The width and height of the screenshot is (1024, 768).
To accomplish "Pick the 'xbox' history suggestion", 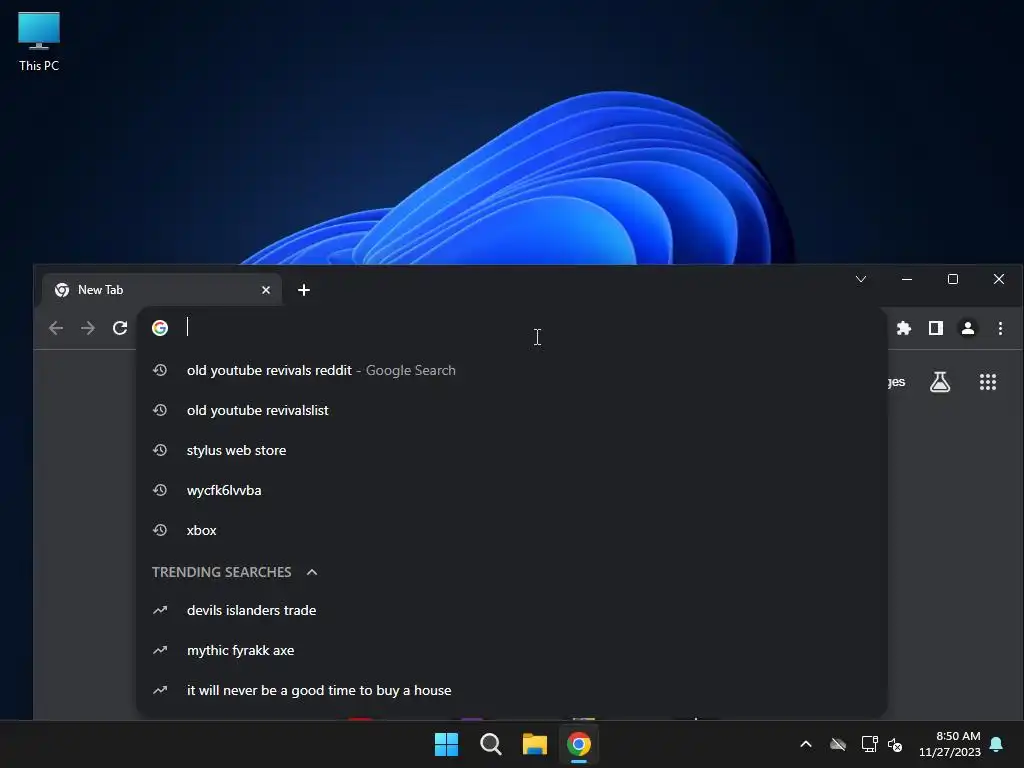I will tap(511, 530).
